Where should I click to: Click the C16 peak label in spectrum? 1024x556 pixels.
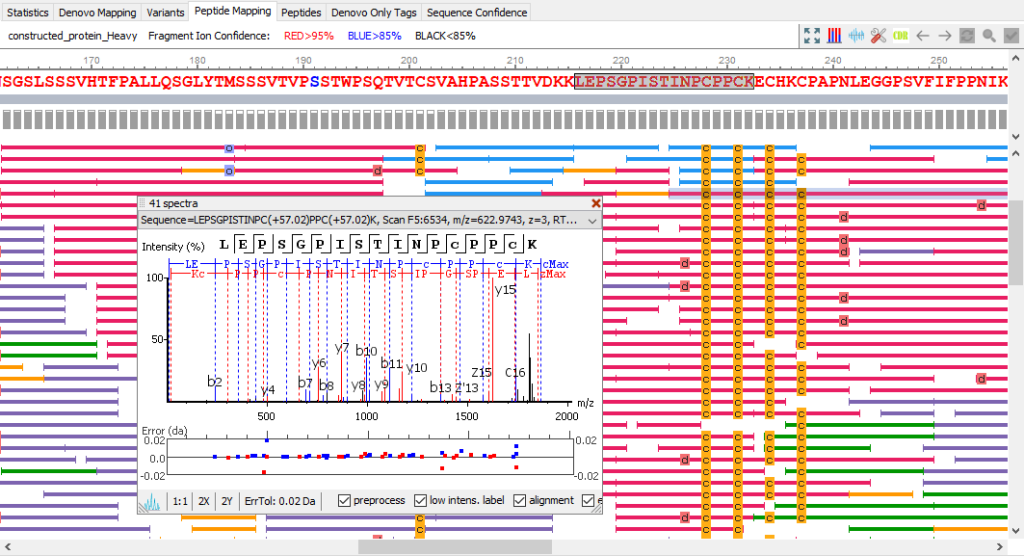pyautogui.click(x=515, y=372)
